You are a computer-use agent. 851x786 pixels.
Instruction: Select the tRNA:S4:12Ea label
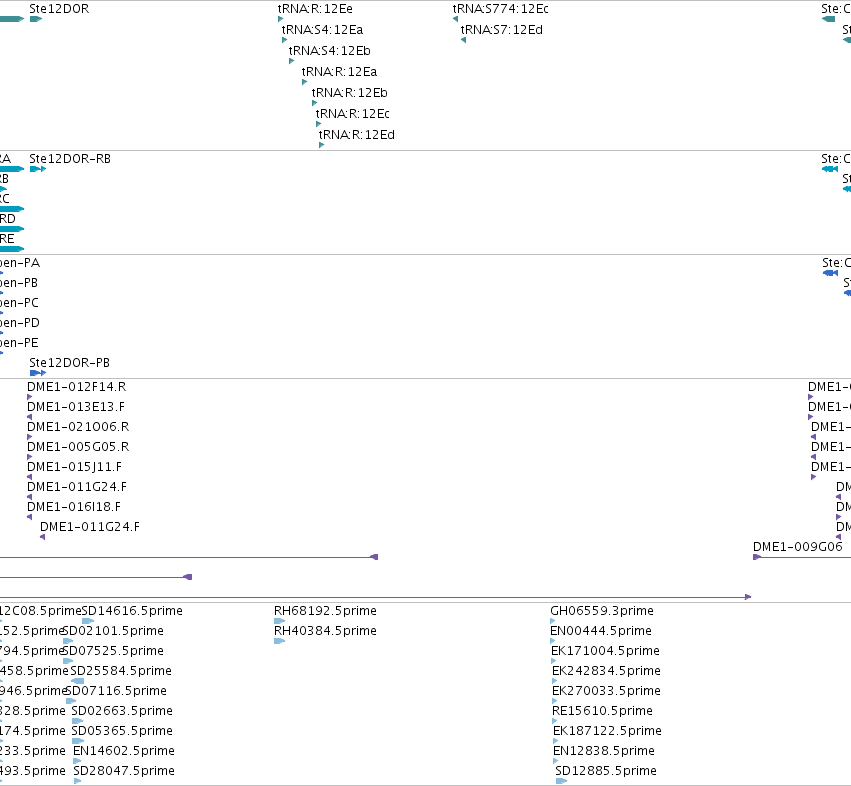(322, 30)
